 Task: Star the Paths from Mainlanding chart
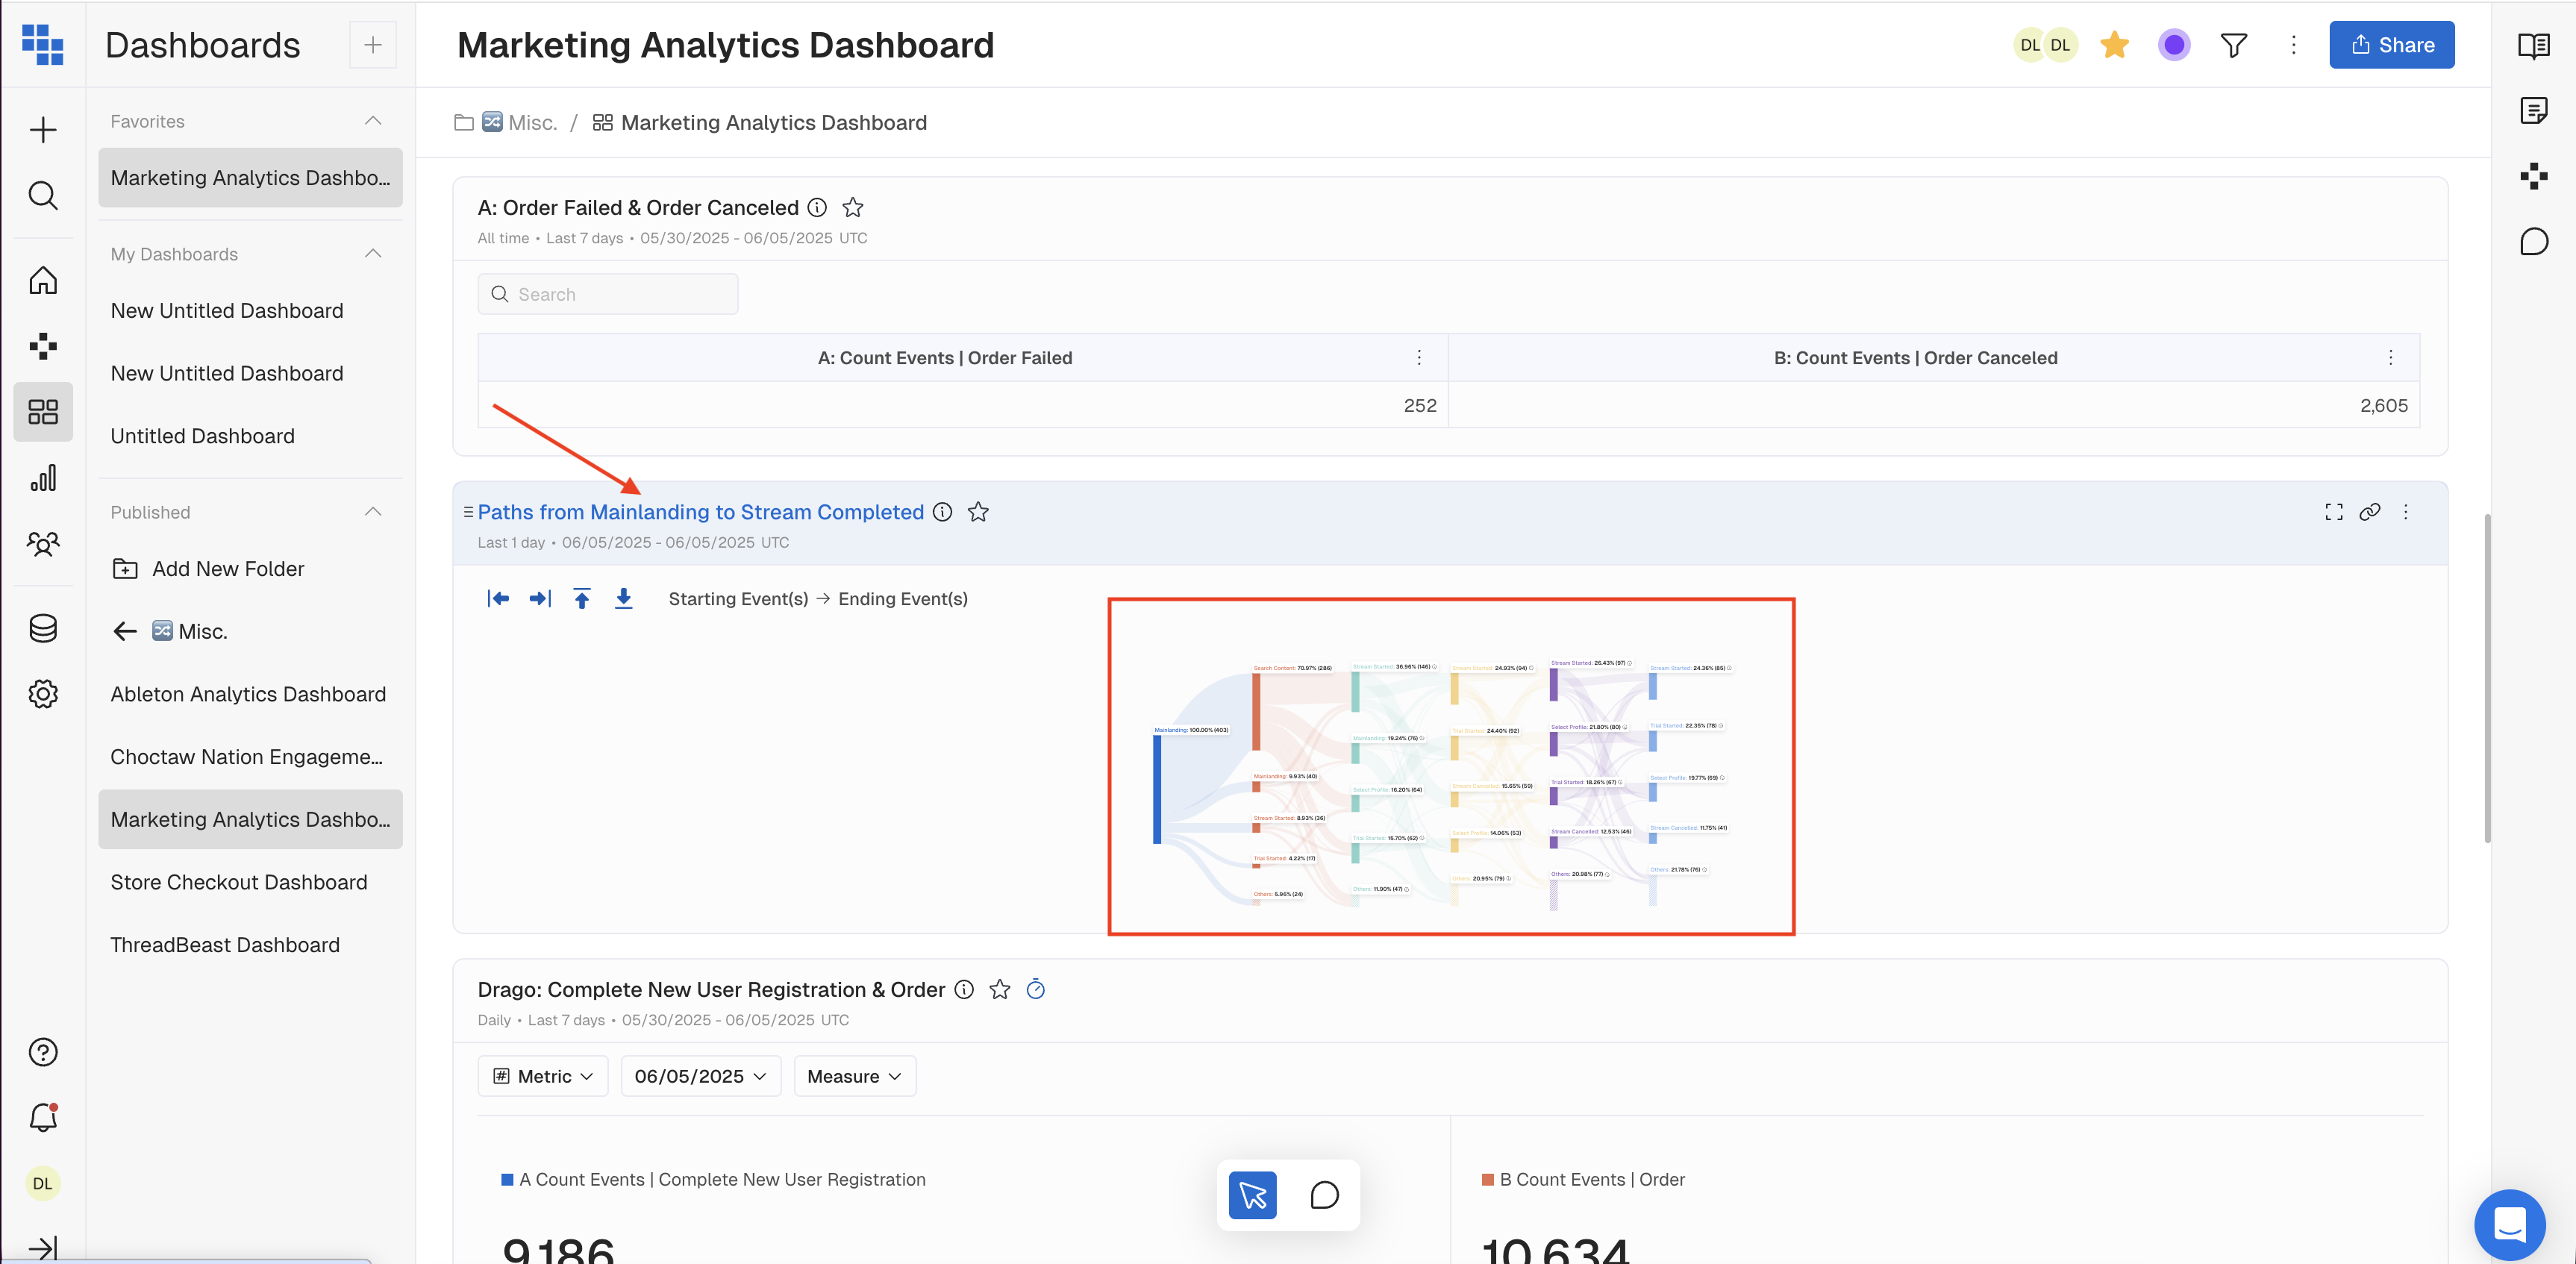point(978,512)
